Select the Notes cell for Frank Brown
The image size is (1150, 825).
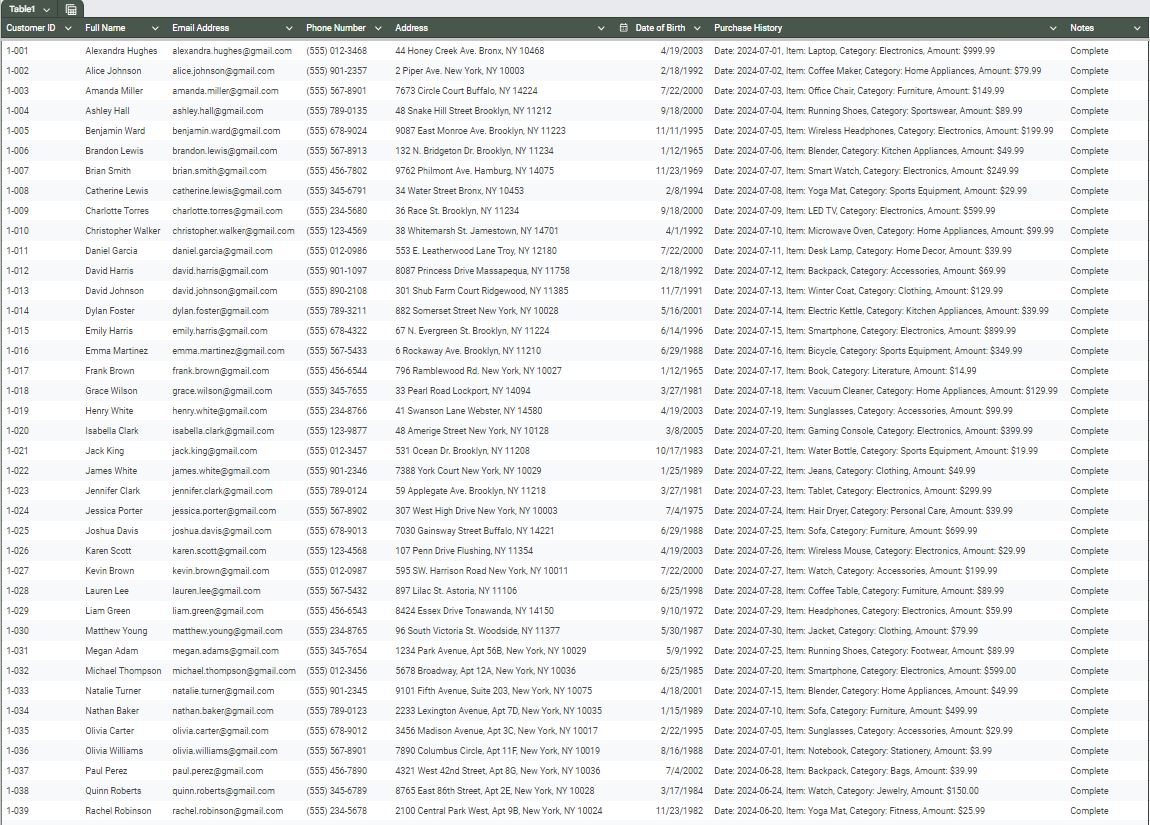pyautogui.click(x=1089, y=371)
